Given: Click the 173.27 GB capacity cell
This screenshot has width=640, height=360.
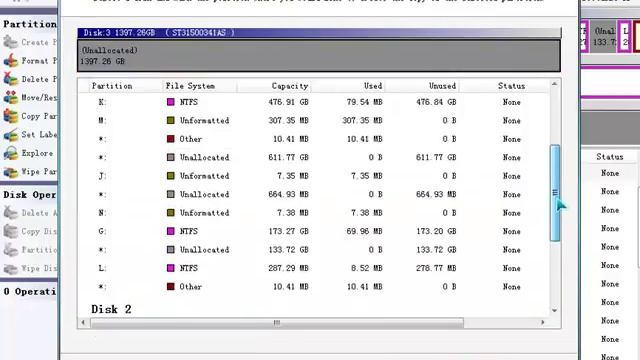Looking at the screenshot, I should (288, 231).
